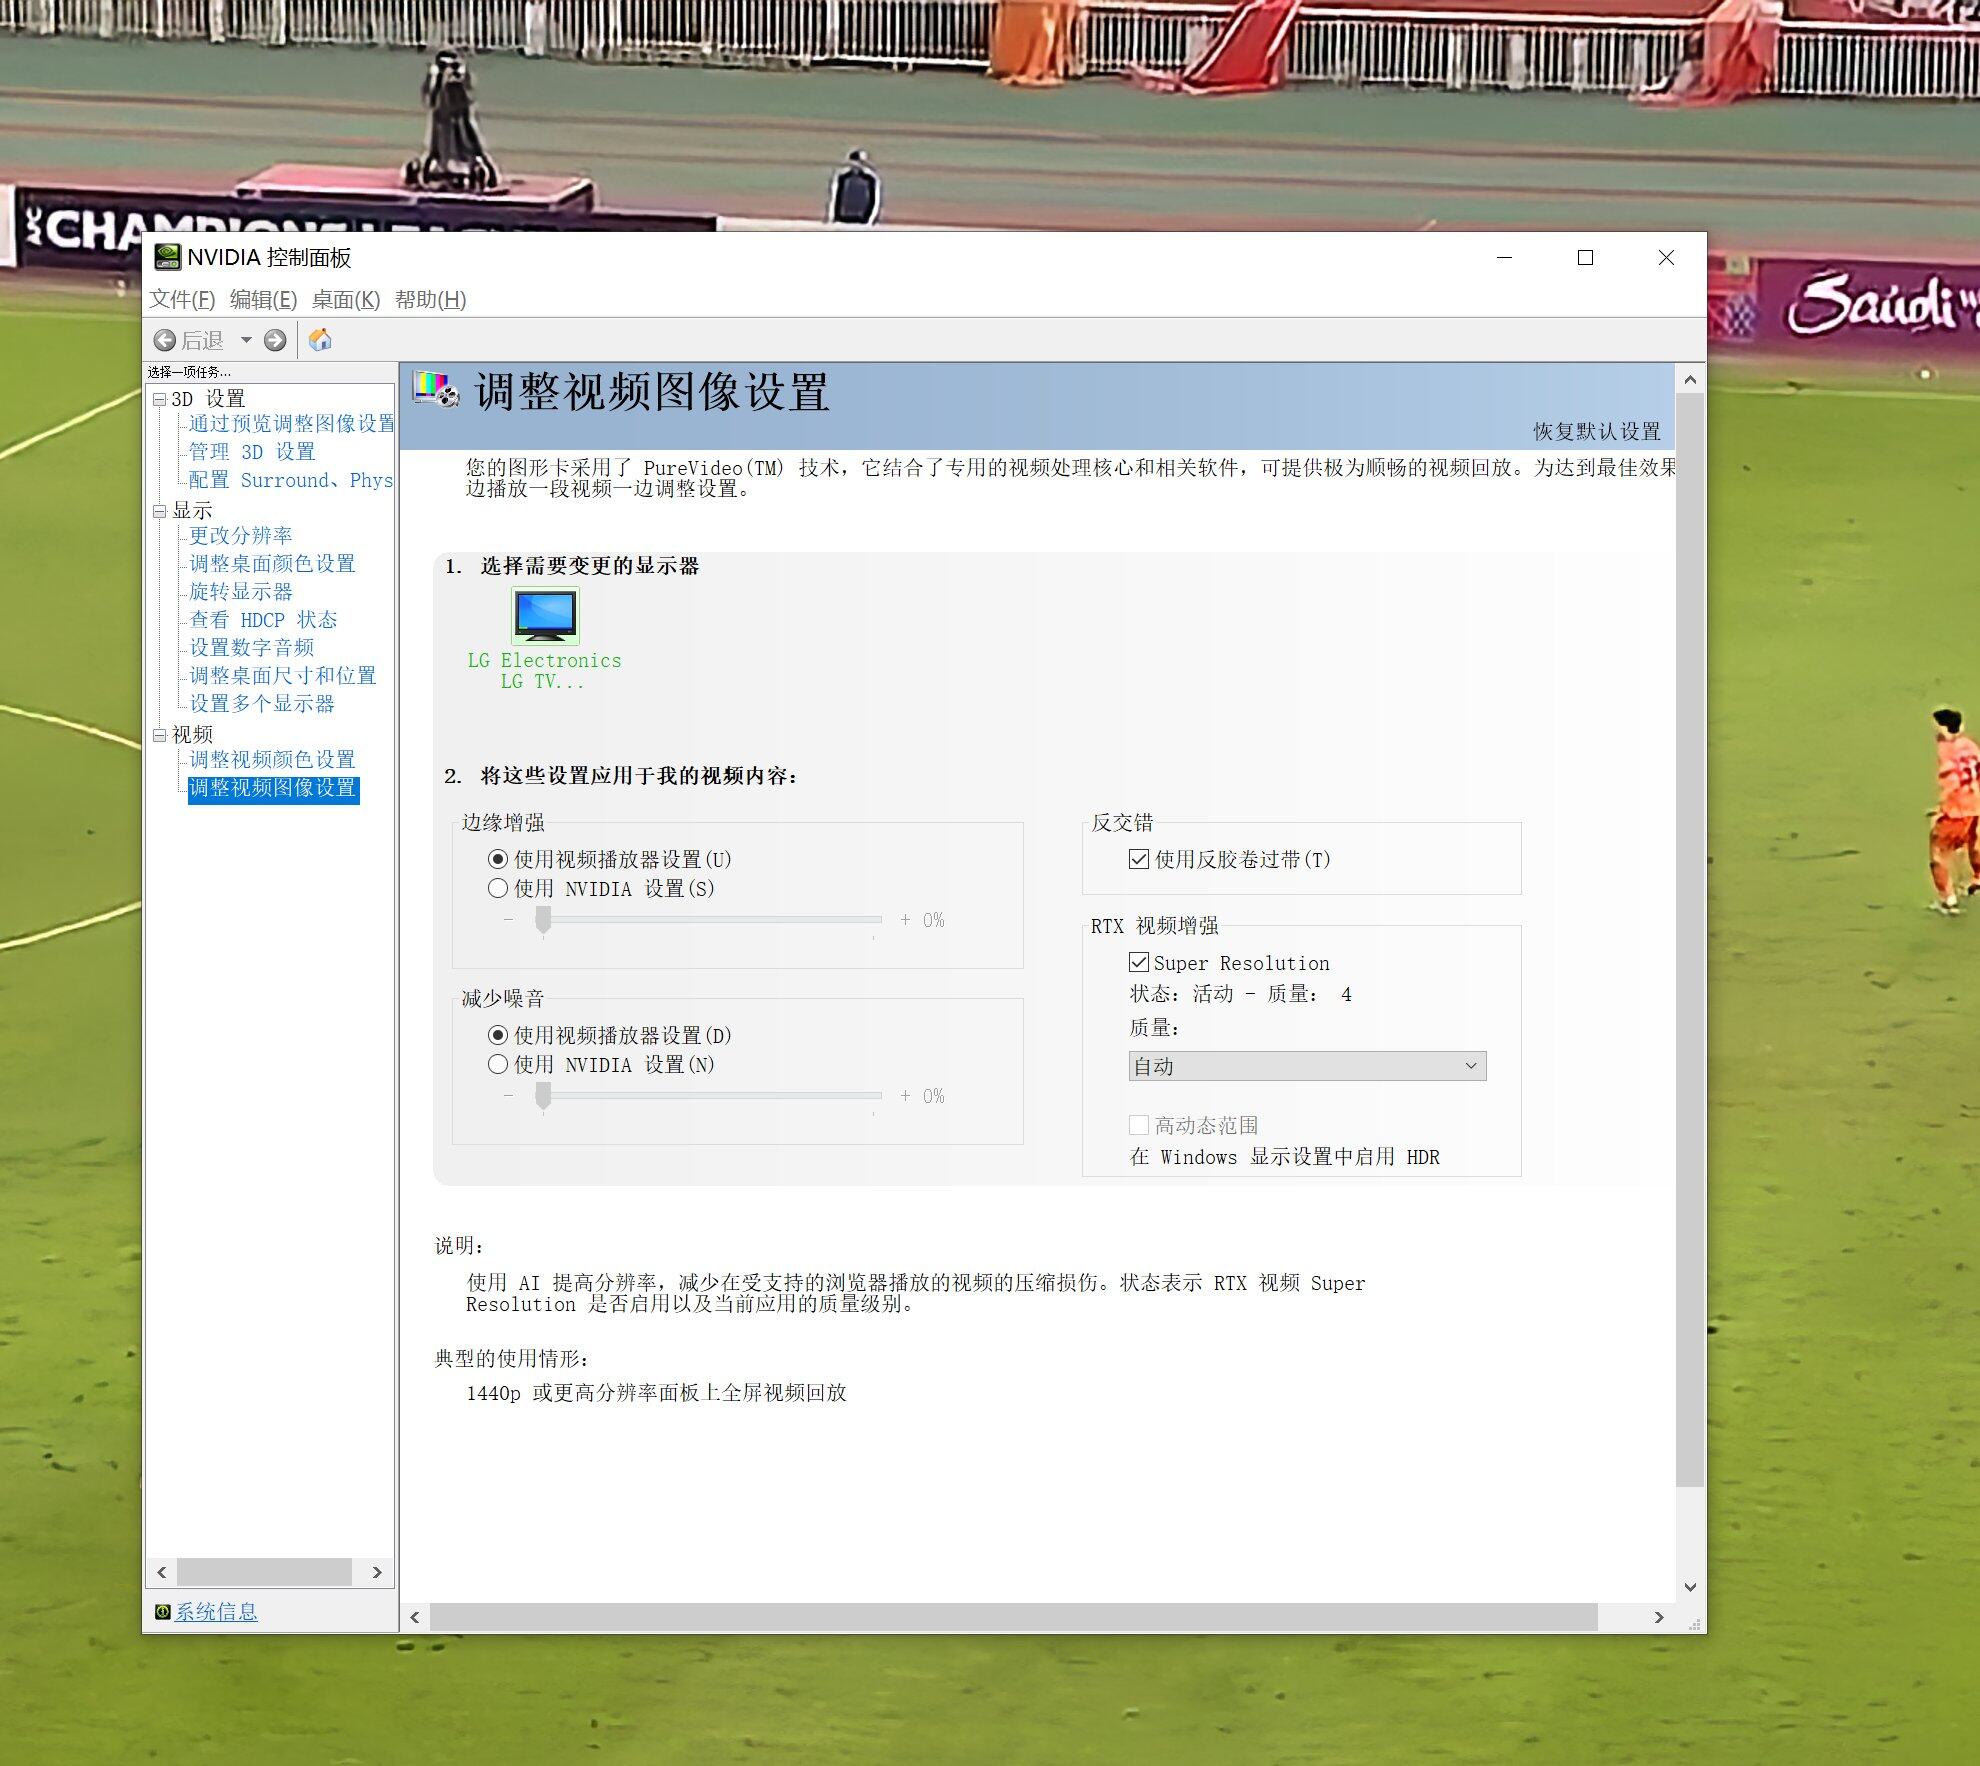Image resolution: width=1980 pixels, height=1766 pixels.
Task: Click the Forward arrow icon in toolbar
Action: 275,341
